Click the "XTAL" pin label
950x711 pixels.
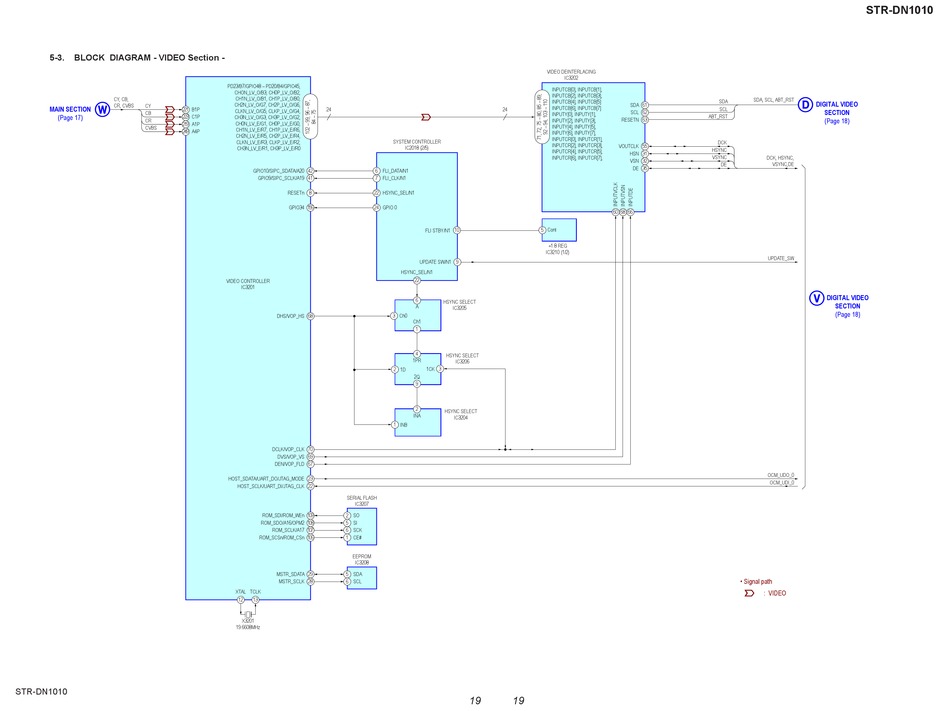pos(241,592)
